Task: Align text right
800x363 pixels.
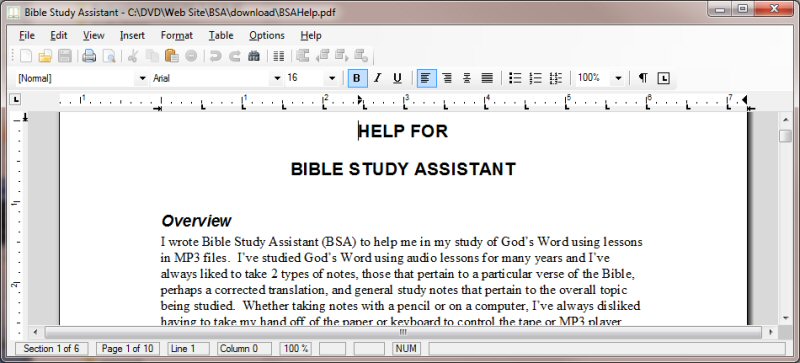Action: click(x=447, y=78)
